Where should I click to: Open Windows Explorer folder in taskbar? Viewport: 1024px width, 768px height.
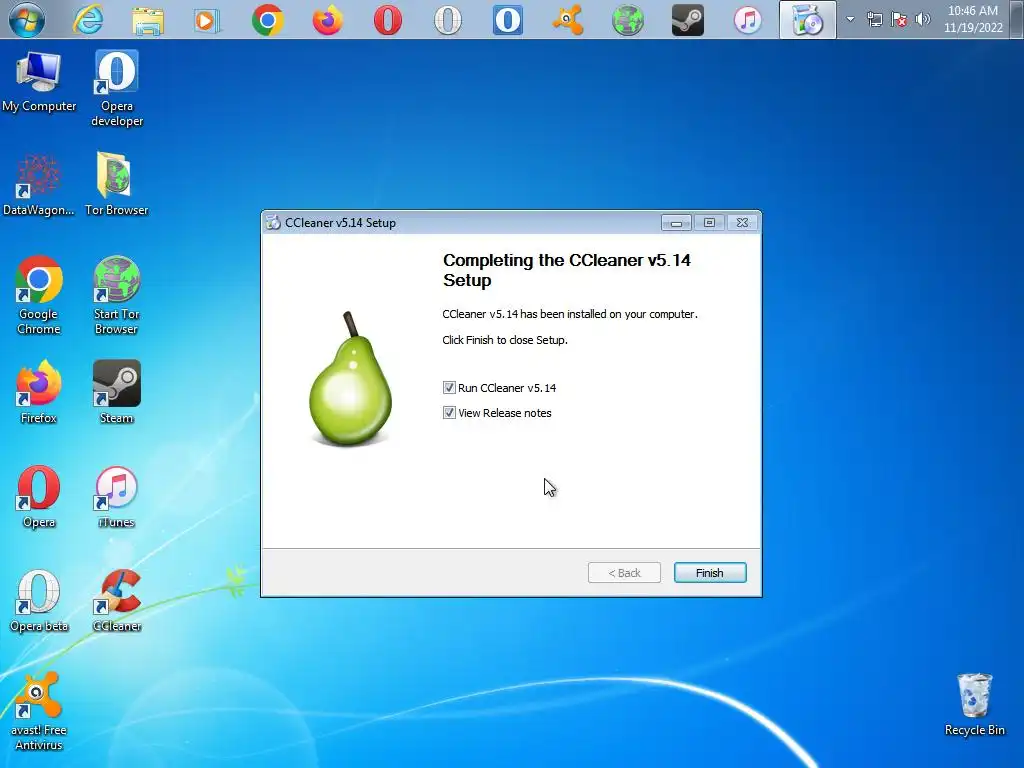tap(148, 20)
